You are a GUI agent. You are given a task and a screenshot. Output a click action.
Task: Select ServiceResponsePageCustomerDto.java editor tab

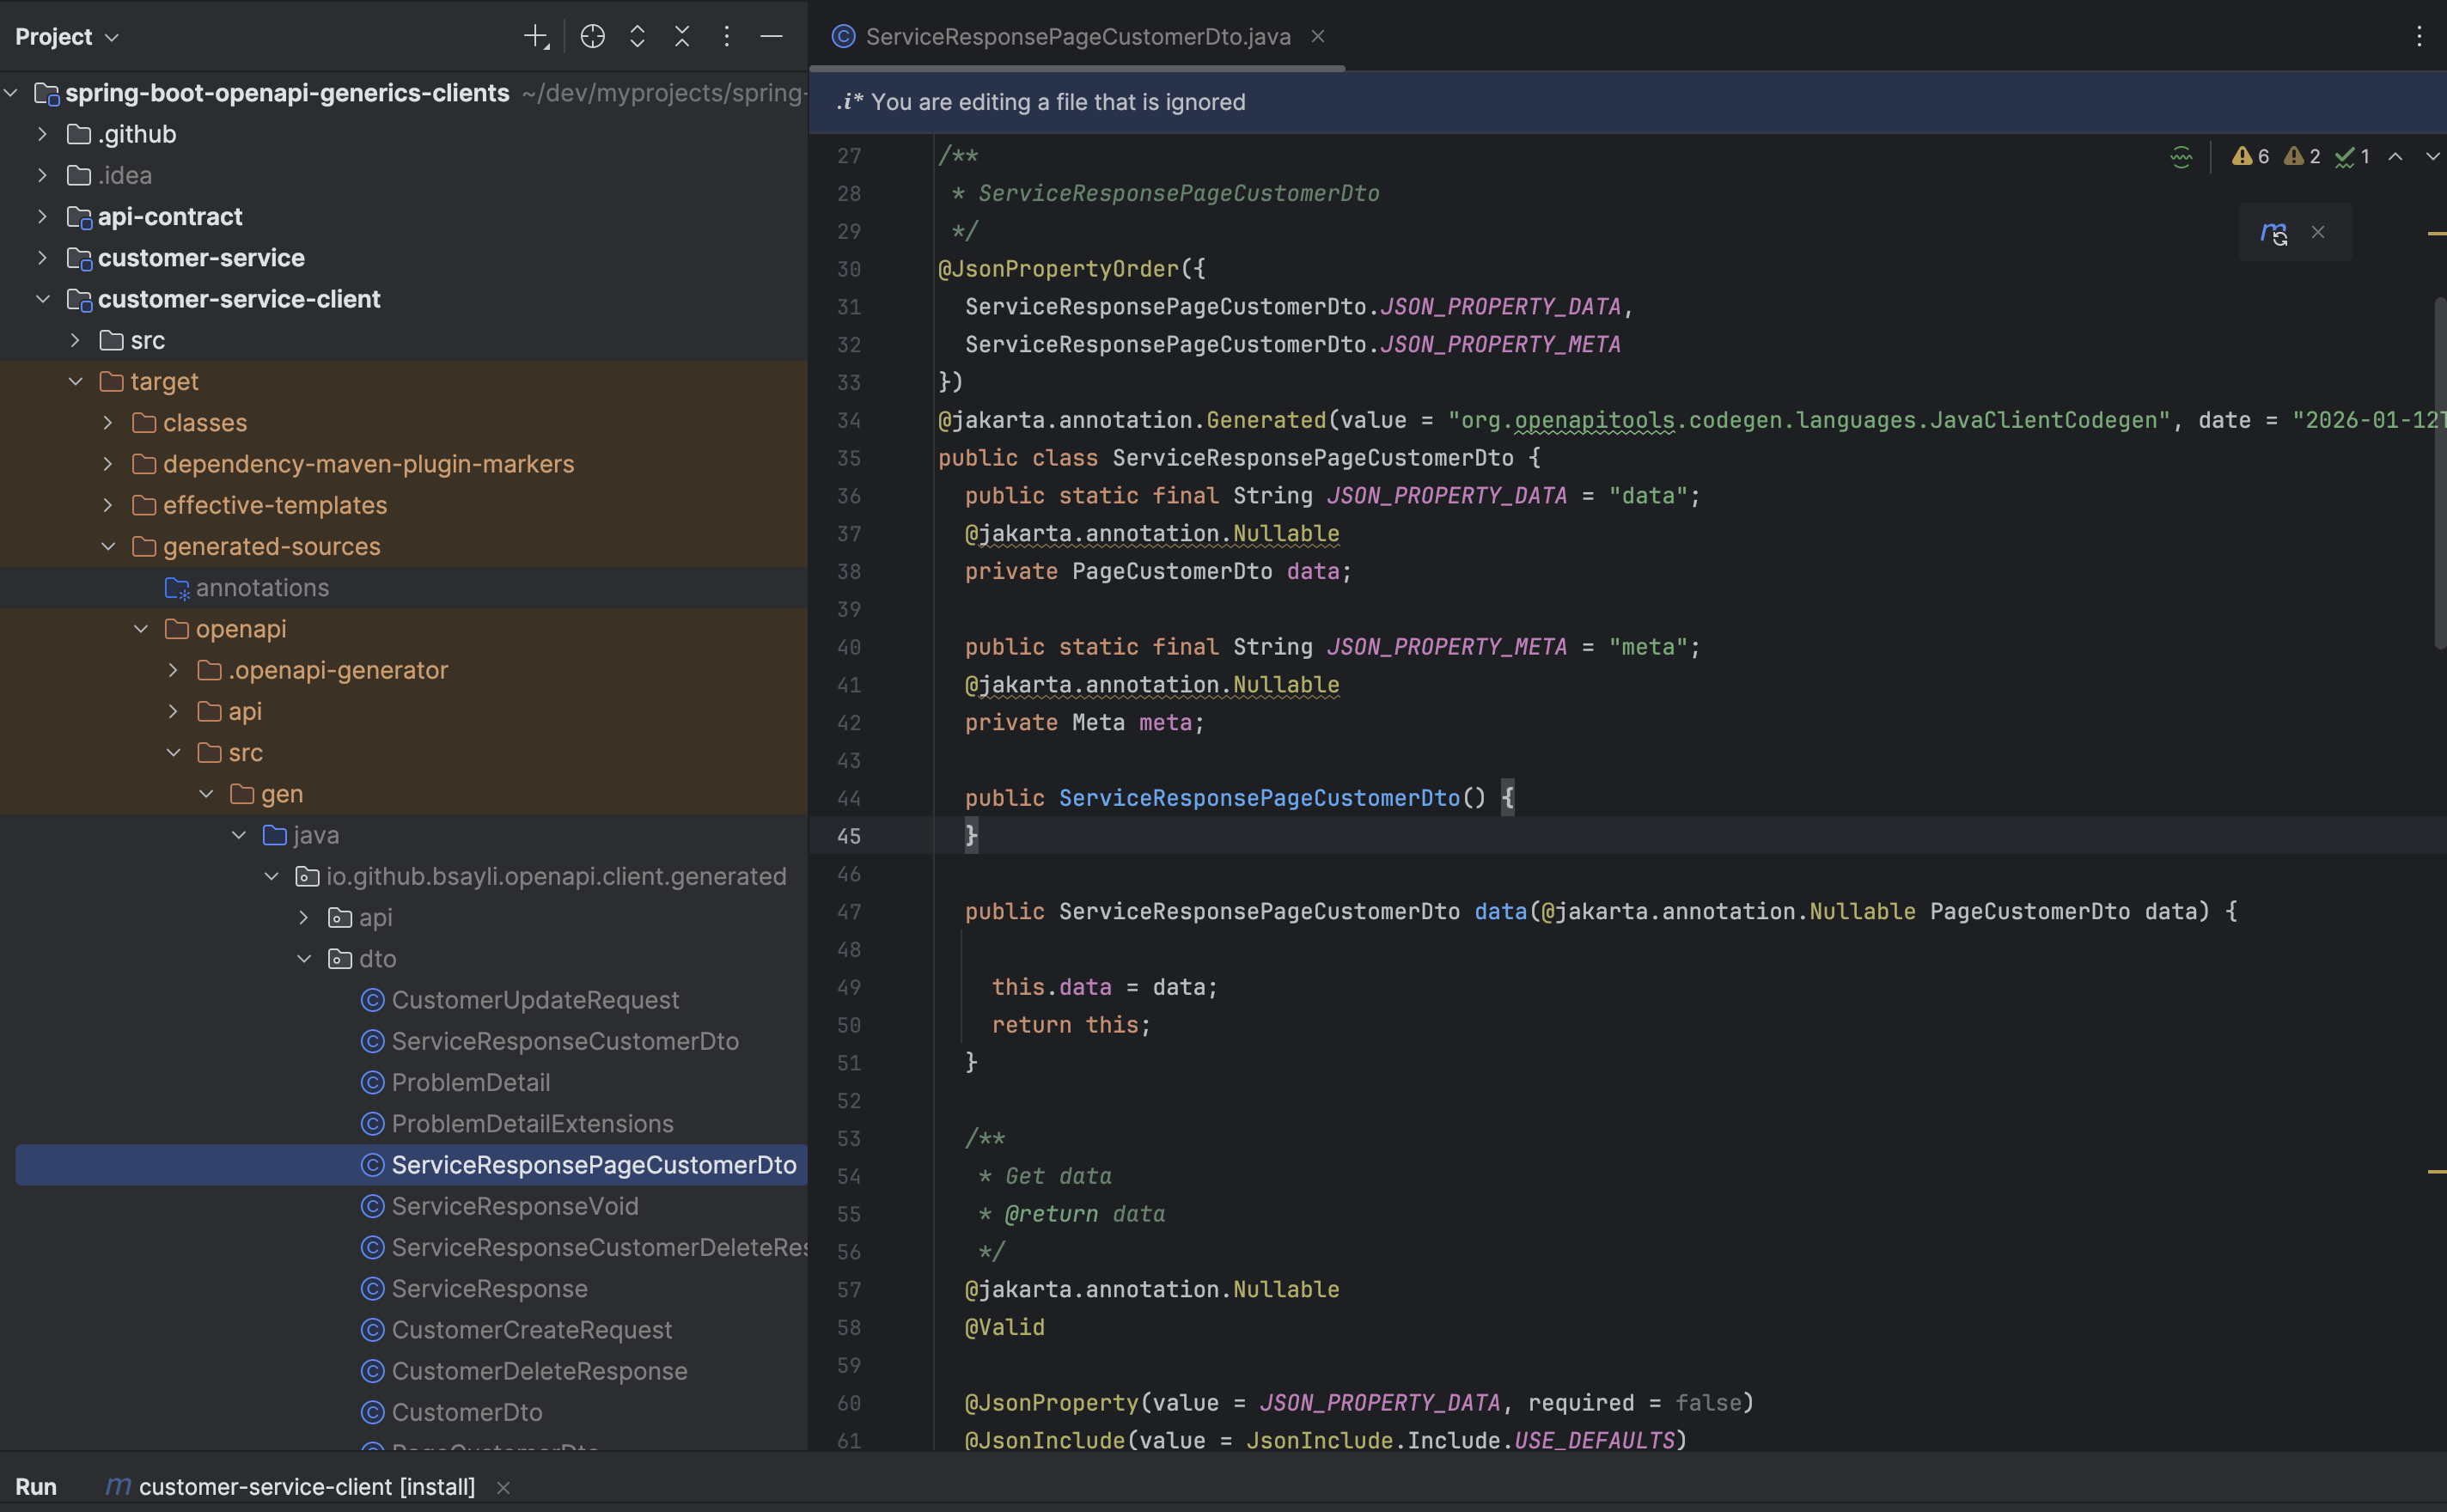coord(1077,37)
